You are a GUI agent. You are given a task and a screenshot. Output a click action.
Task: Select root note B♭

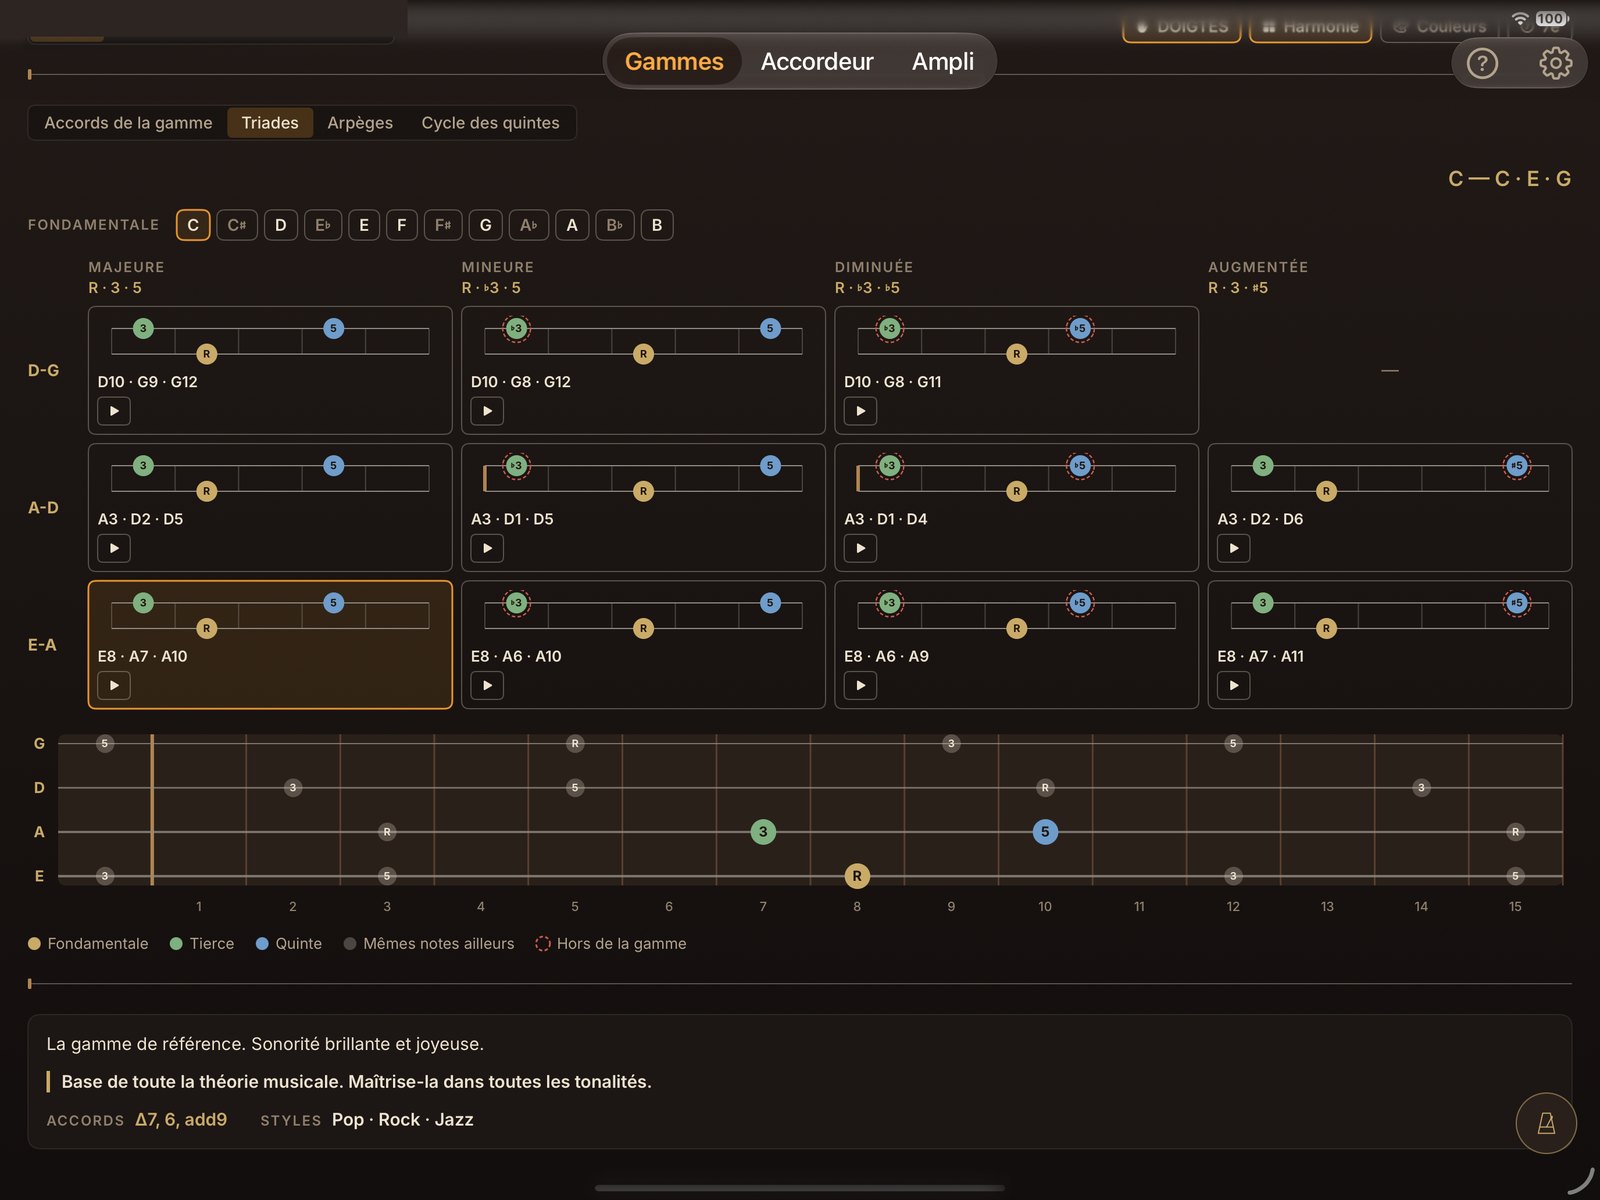point(614,225)
